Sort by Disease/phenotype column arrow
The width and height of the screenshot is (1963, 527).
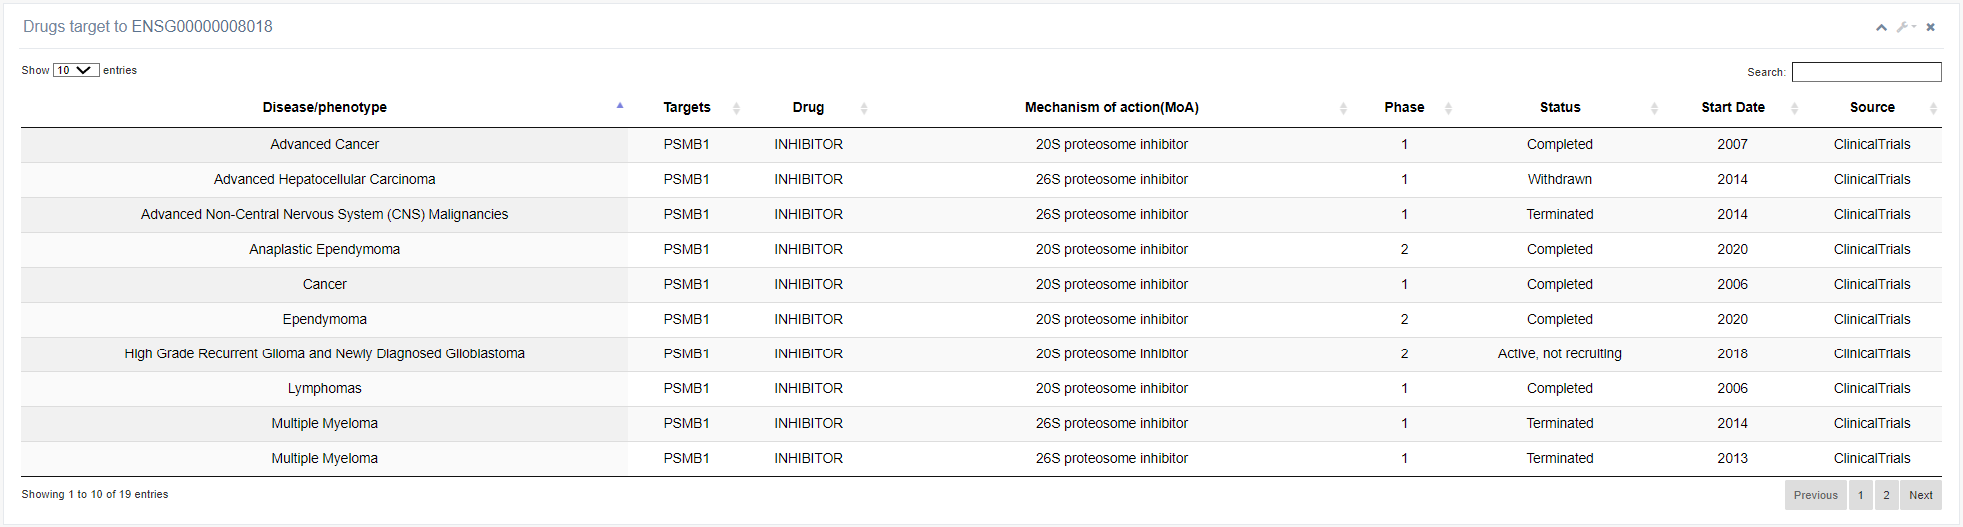point(620,106)
